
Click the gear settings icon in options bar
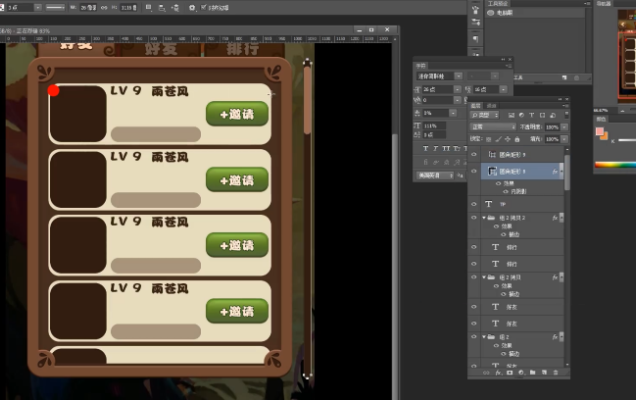pyautogui.click(x=192, y=8)
